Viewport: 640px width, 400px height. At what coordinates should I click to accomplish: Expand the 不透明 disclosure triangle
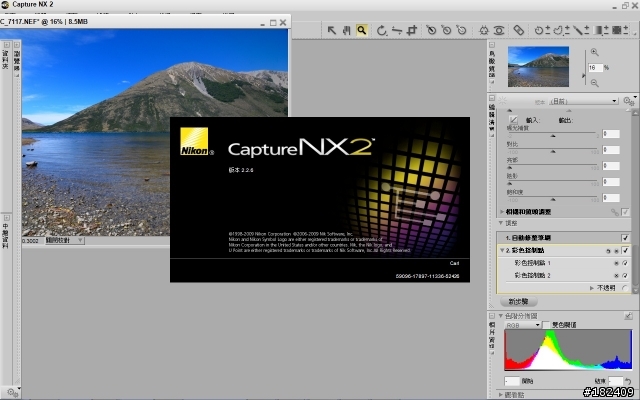[592, 288]
